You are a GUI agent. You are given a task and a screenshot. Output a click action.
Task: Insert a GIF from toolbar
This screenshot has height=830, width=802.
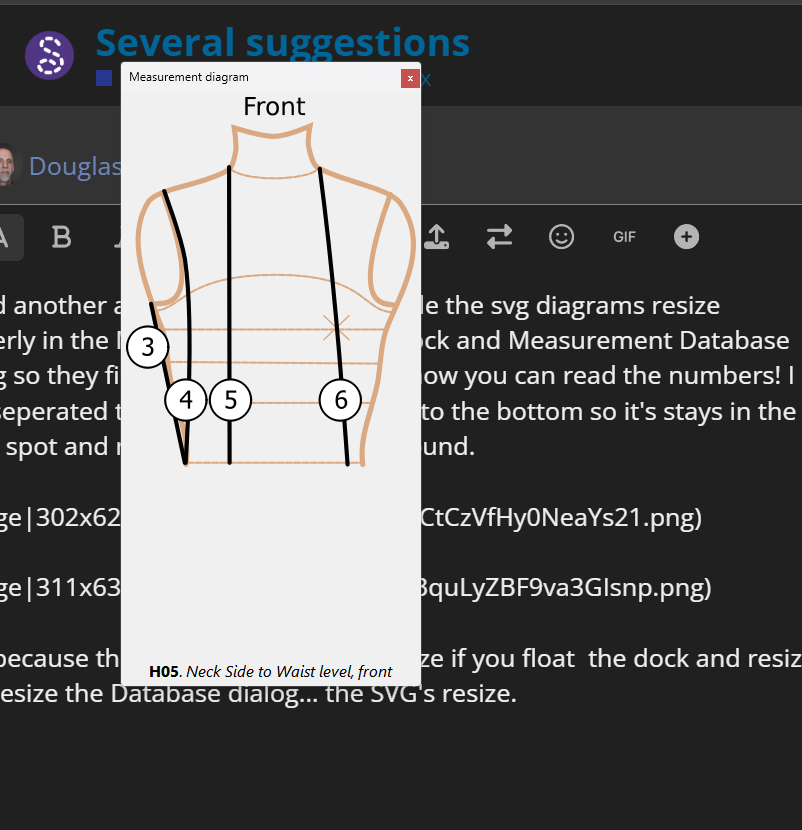coord(624,237)
